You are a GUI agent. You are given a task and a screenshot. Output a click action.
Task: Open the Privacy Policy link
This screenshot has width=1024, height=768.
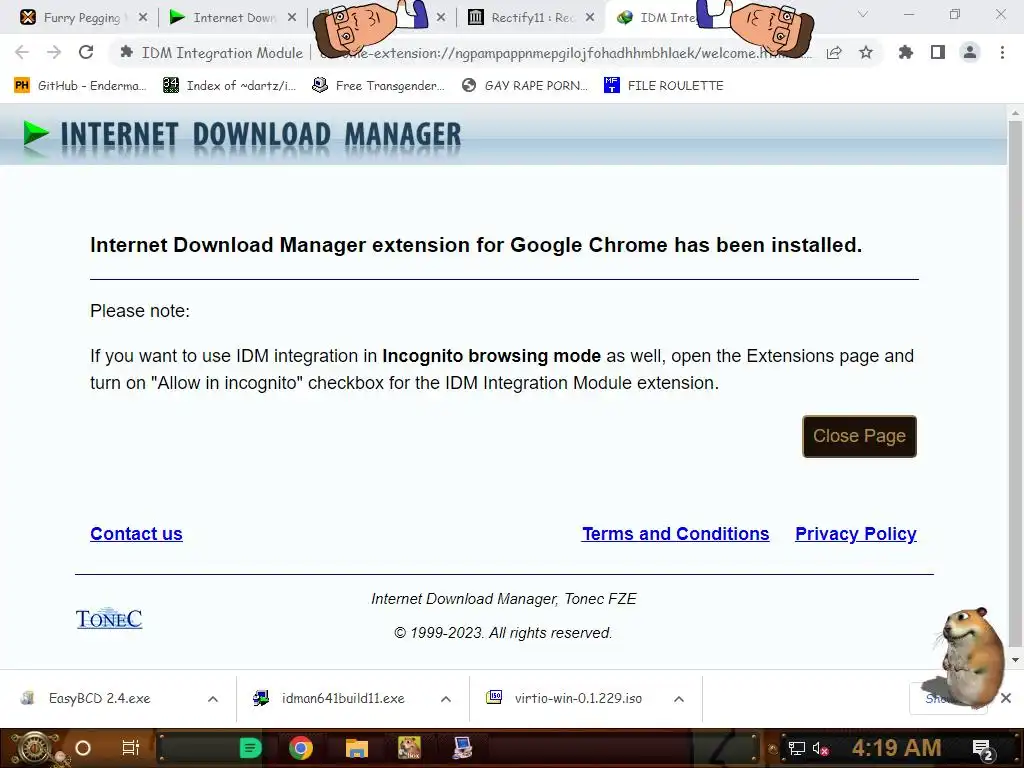(856, 534)
